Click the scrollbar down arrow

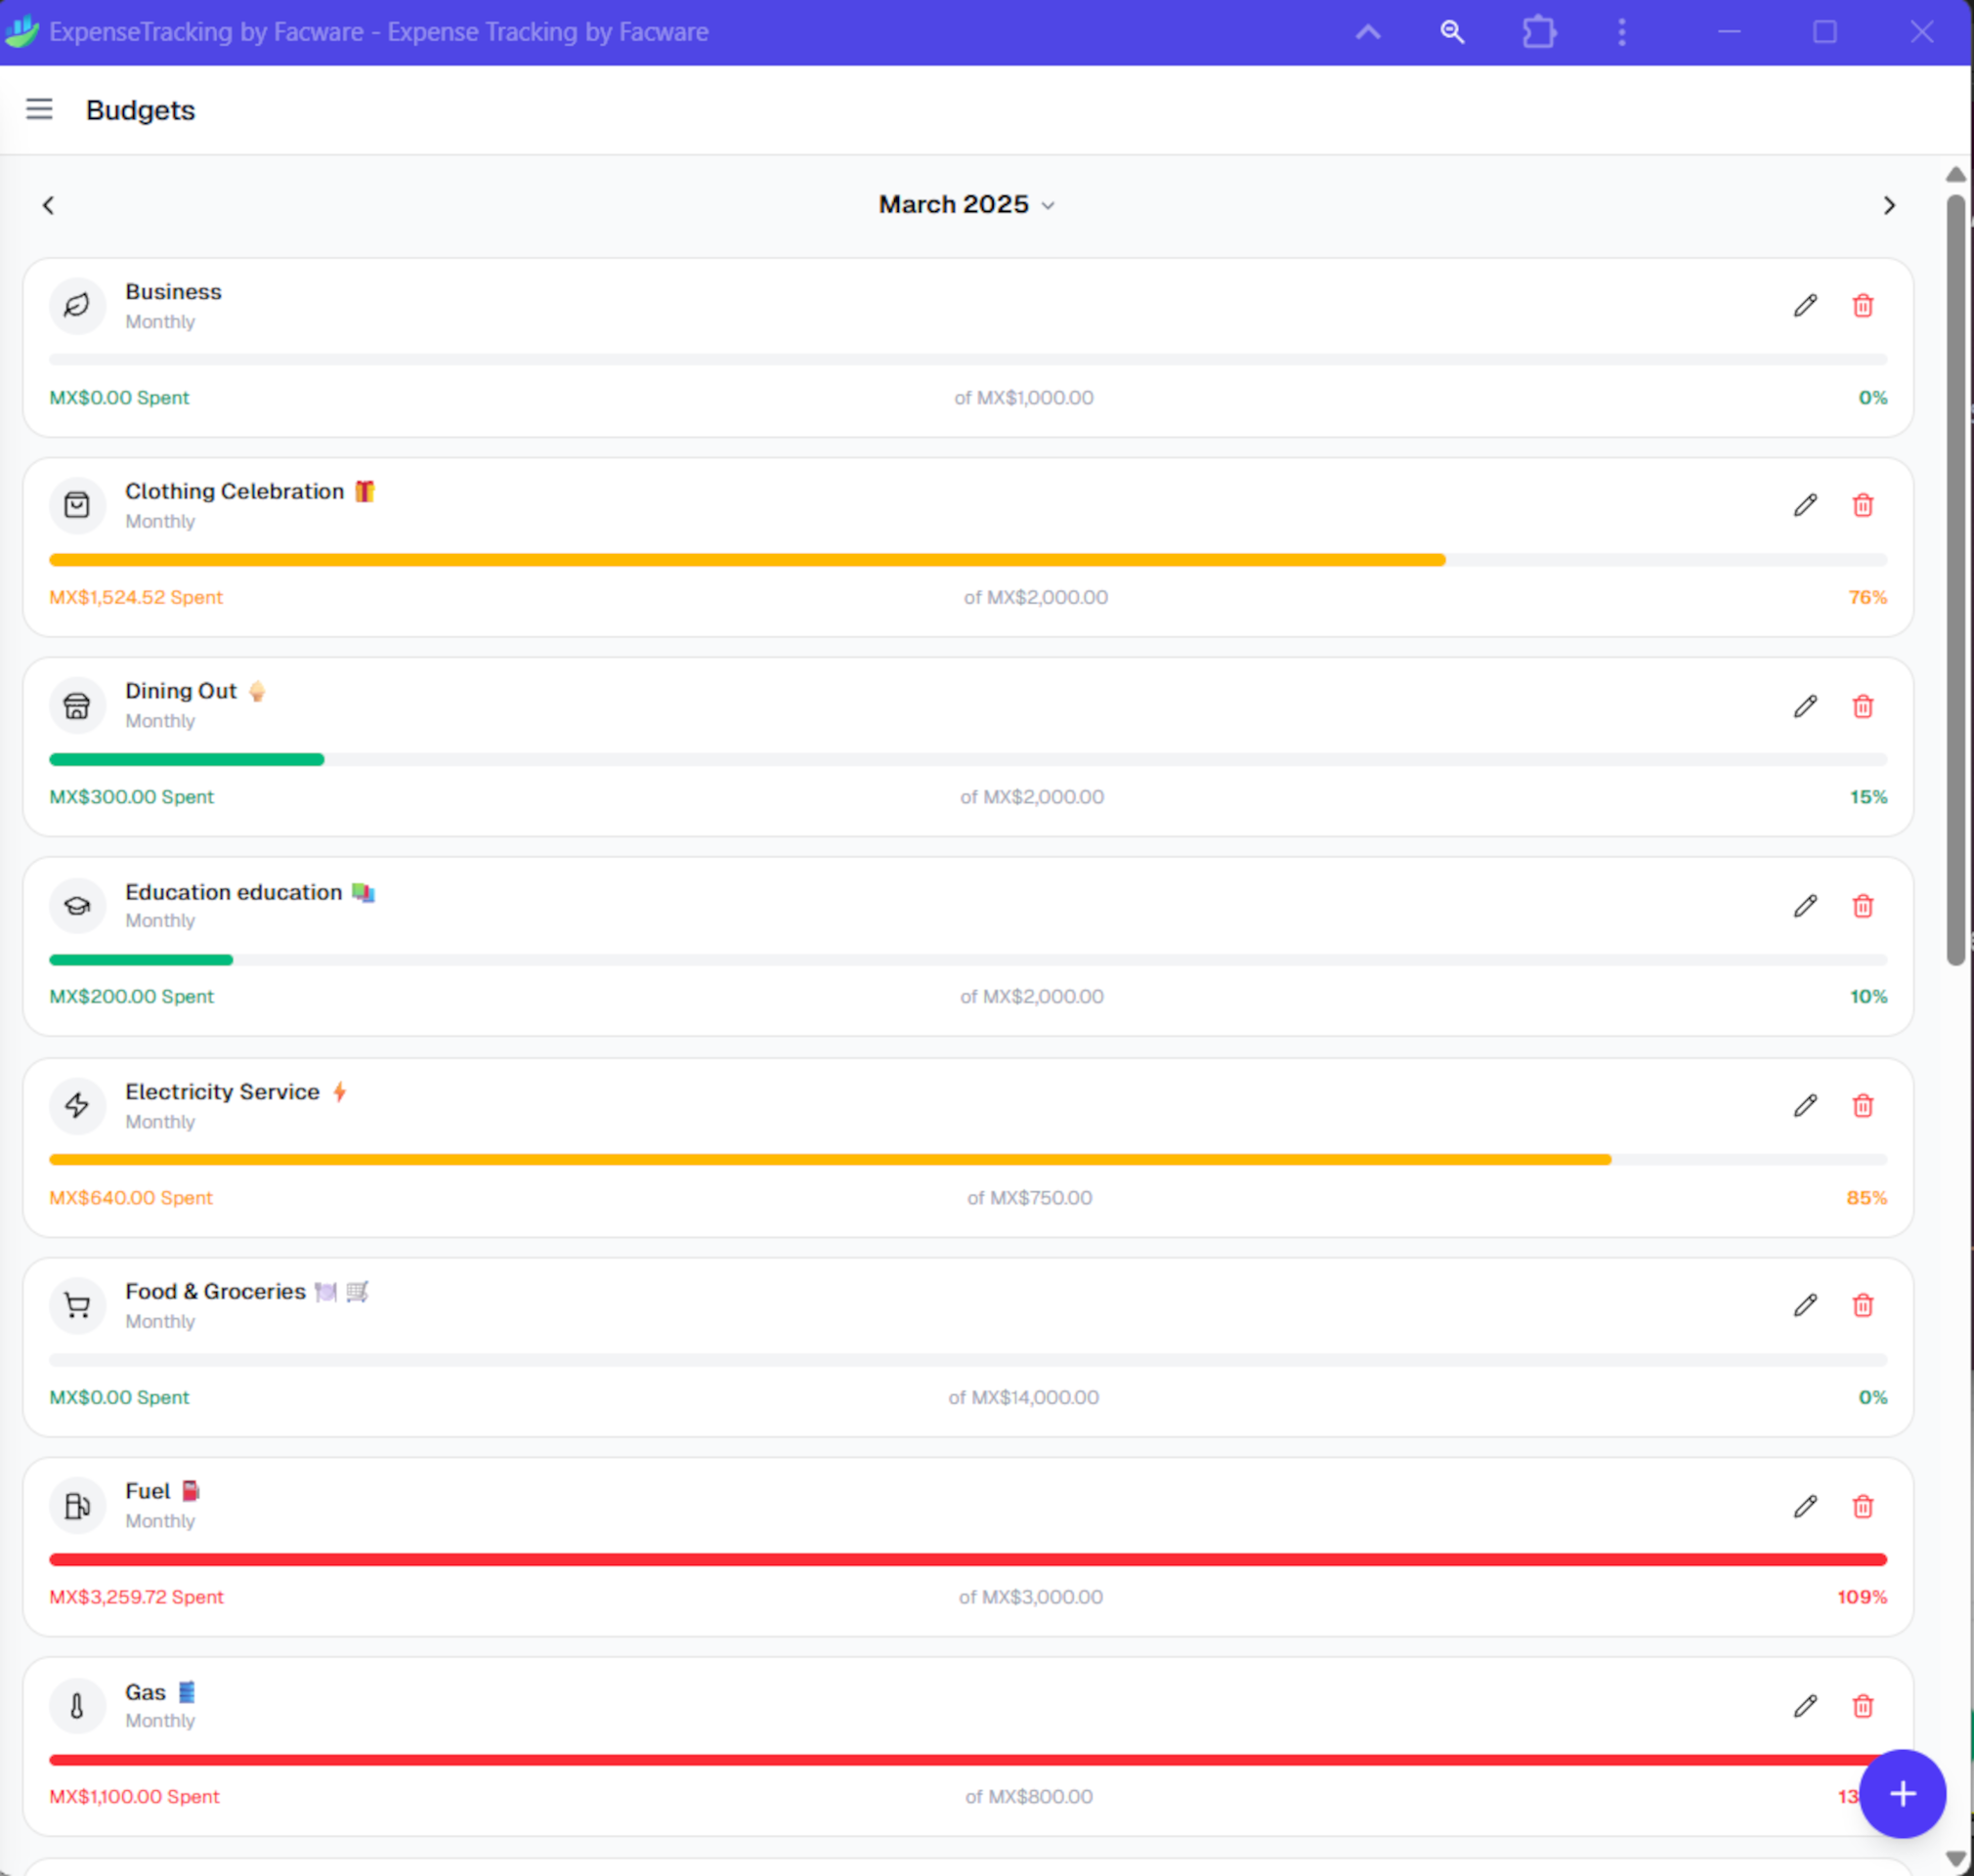coord(1956,1860)
